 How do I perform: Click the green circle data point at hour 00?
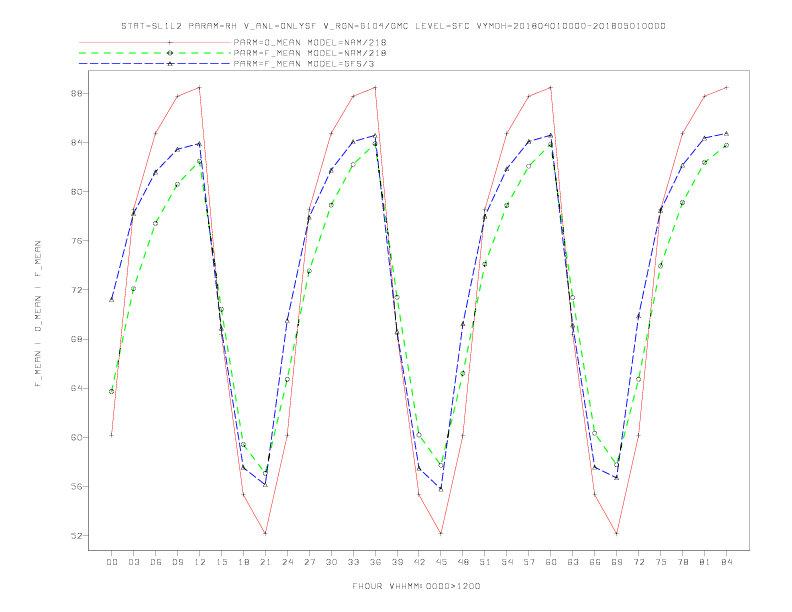[112, 391]
